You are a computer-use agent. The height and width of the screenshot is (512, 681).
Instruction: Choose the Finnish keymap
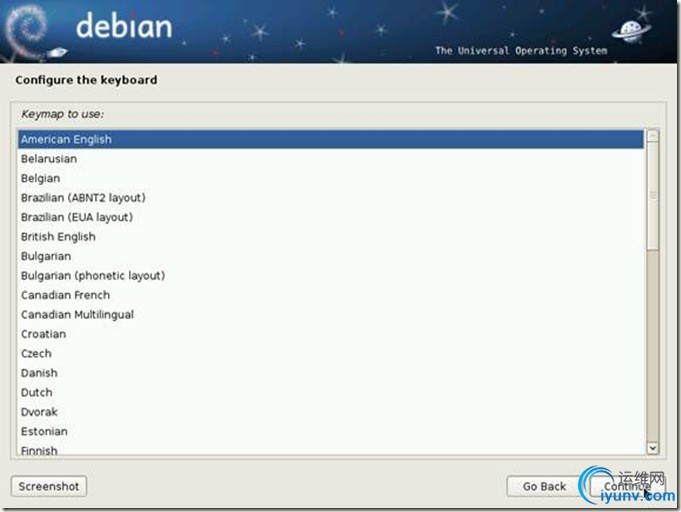(x=331, y=449)
